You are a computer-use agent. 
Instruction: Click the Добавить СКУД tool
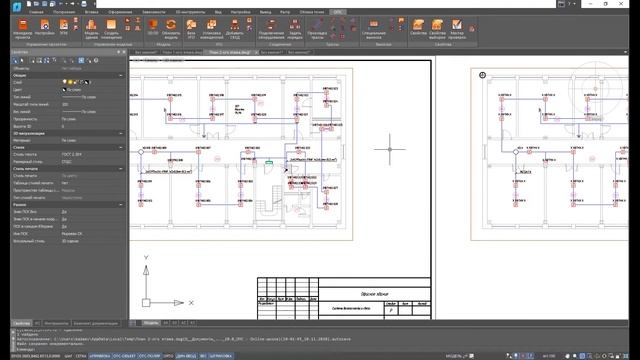[x=235, y=29]
